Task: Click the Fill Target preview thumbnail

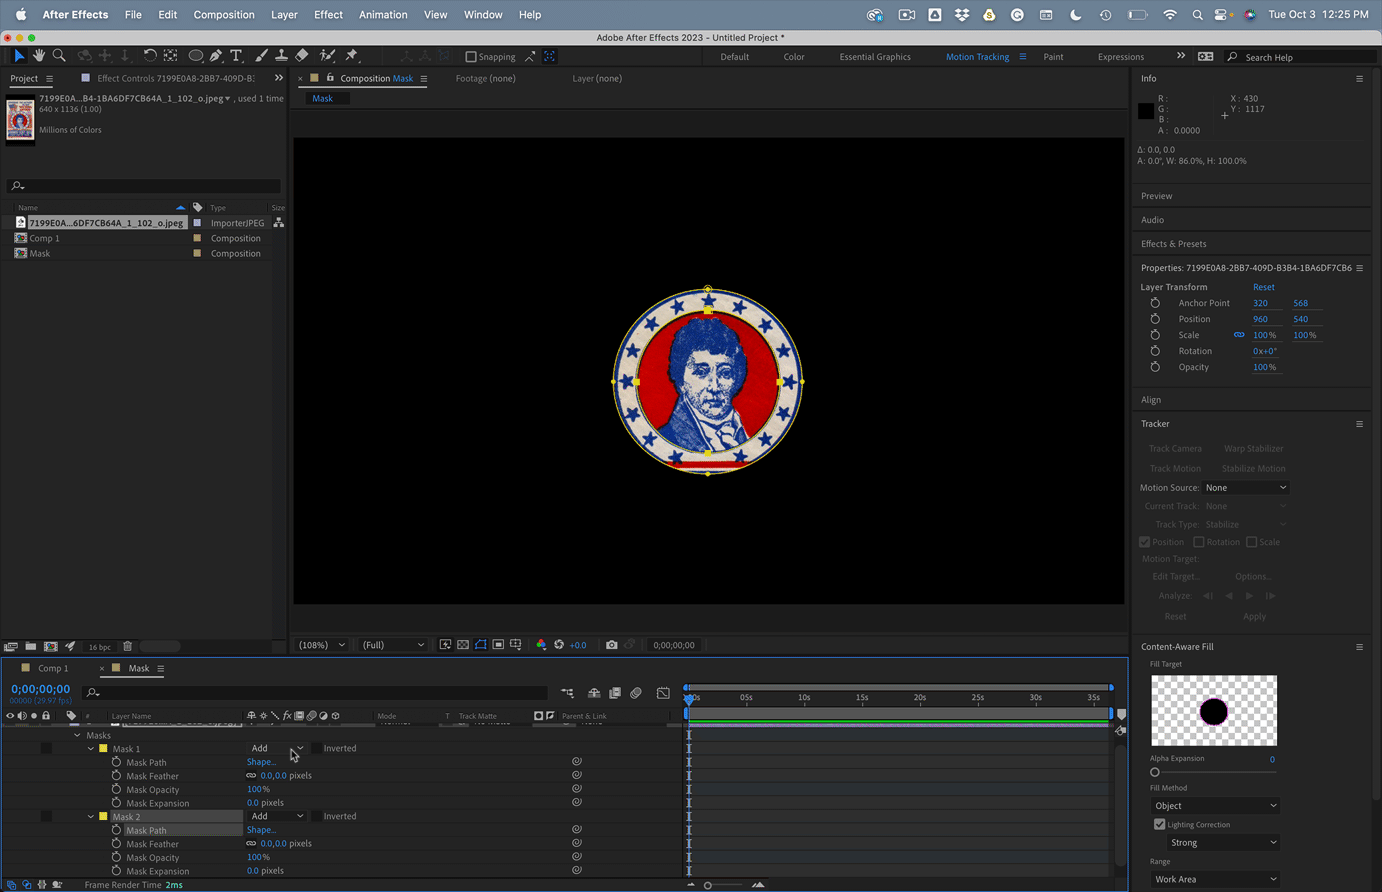Action: pos(1214,711)
